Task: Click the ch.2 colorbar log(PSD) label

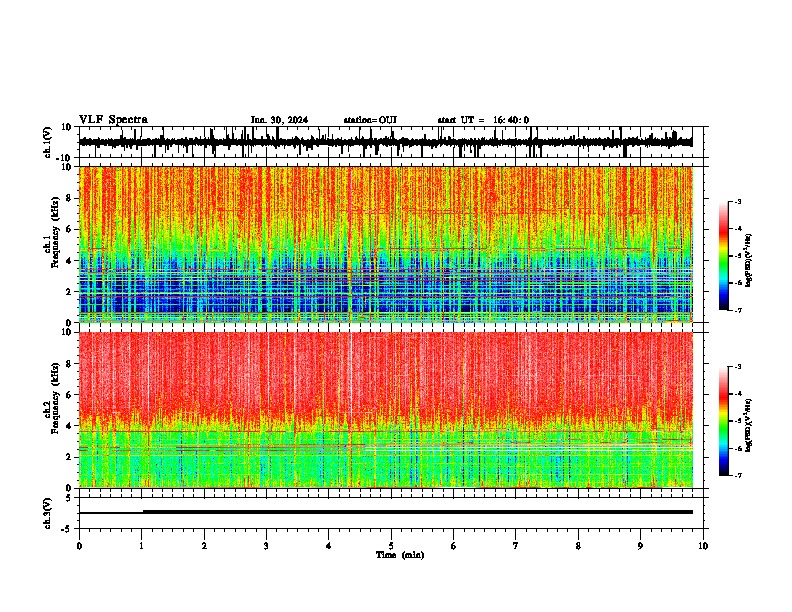Action: coord(749,426)
